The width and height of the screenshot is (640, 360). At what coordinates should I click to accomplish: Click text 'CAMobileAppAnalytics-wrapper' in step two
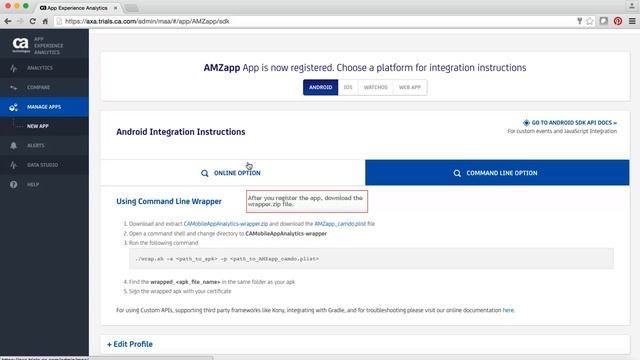(x=286, y=233)
